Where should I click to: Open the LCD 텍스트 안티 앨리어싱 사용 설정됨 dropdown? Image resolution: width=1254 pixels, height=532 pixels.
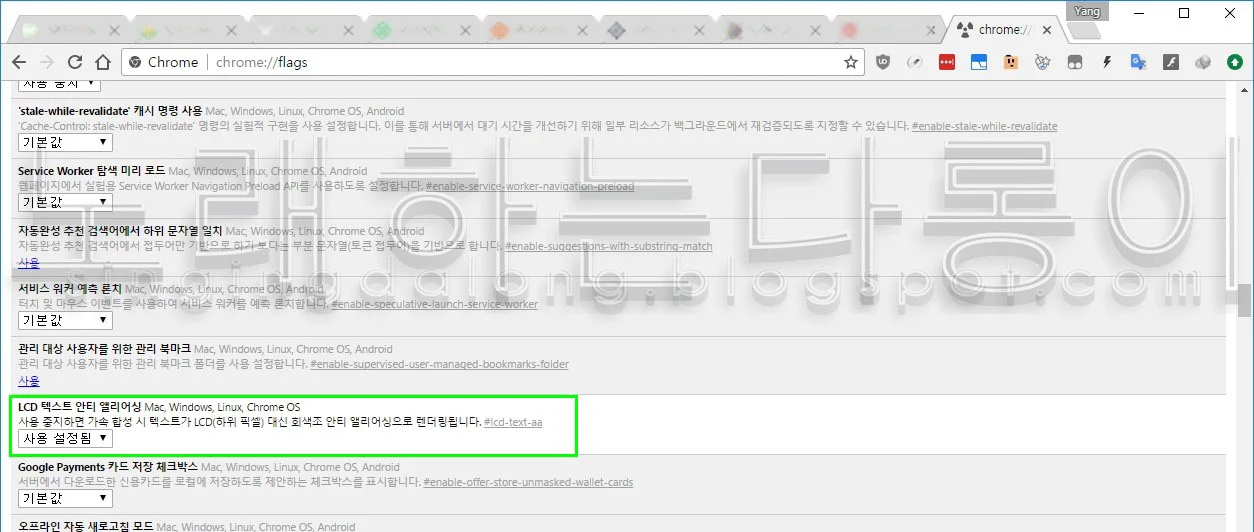click(65, 438)
